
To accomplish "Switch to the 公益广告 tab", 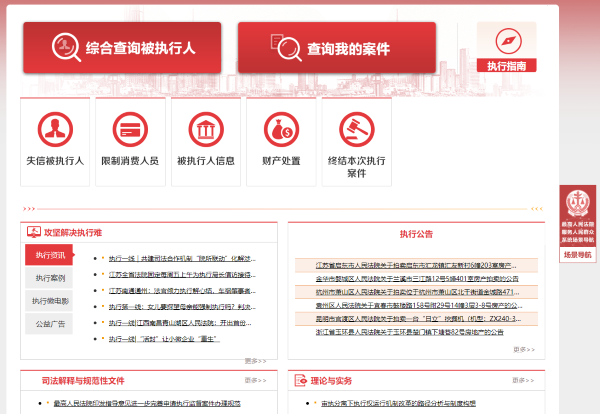I will [49, 324].
